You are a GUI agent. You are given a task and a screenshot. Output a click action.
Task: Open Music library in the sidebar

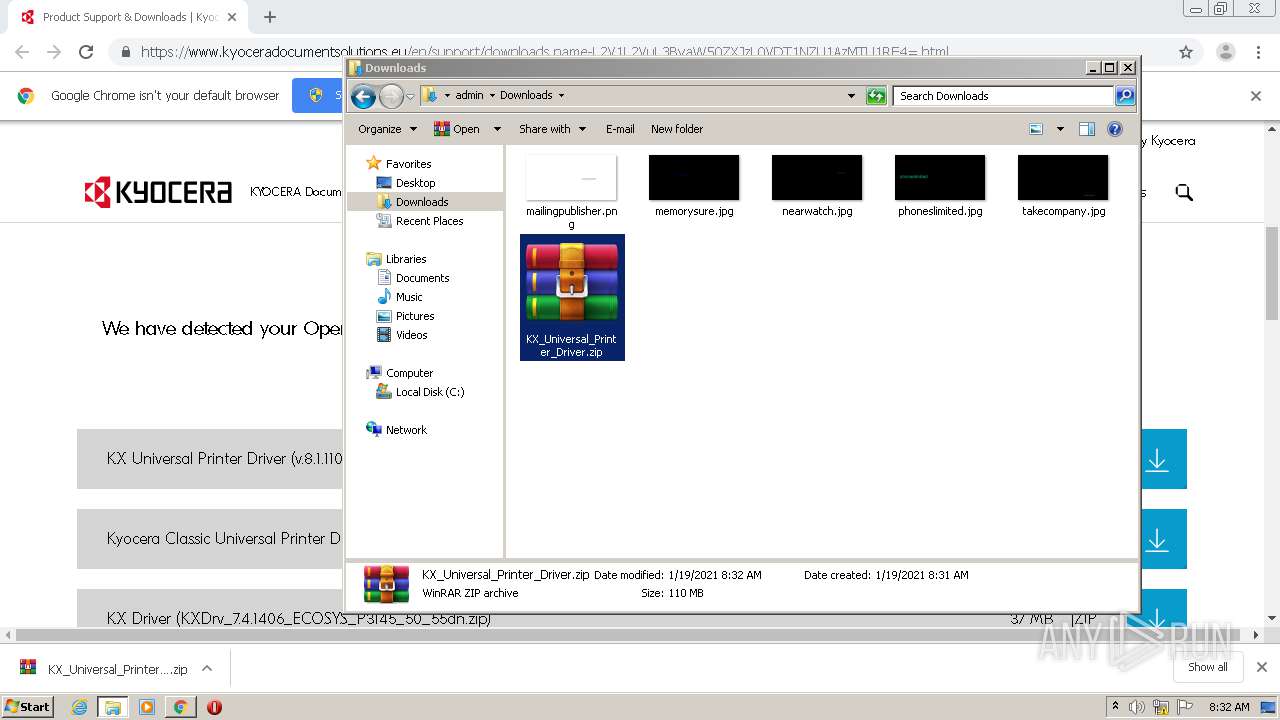[x=409, y=297]
